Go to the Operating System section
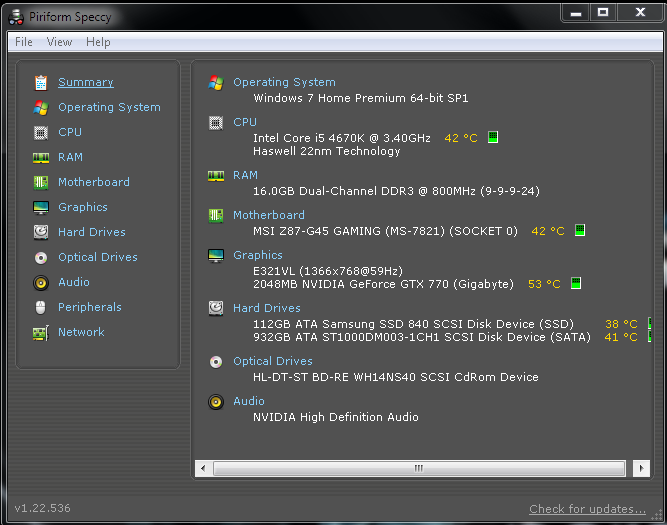Viewport: 667px width, 525px height. point(109,107)
